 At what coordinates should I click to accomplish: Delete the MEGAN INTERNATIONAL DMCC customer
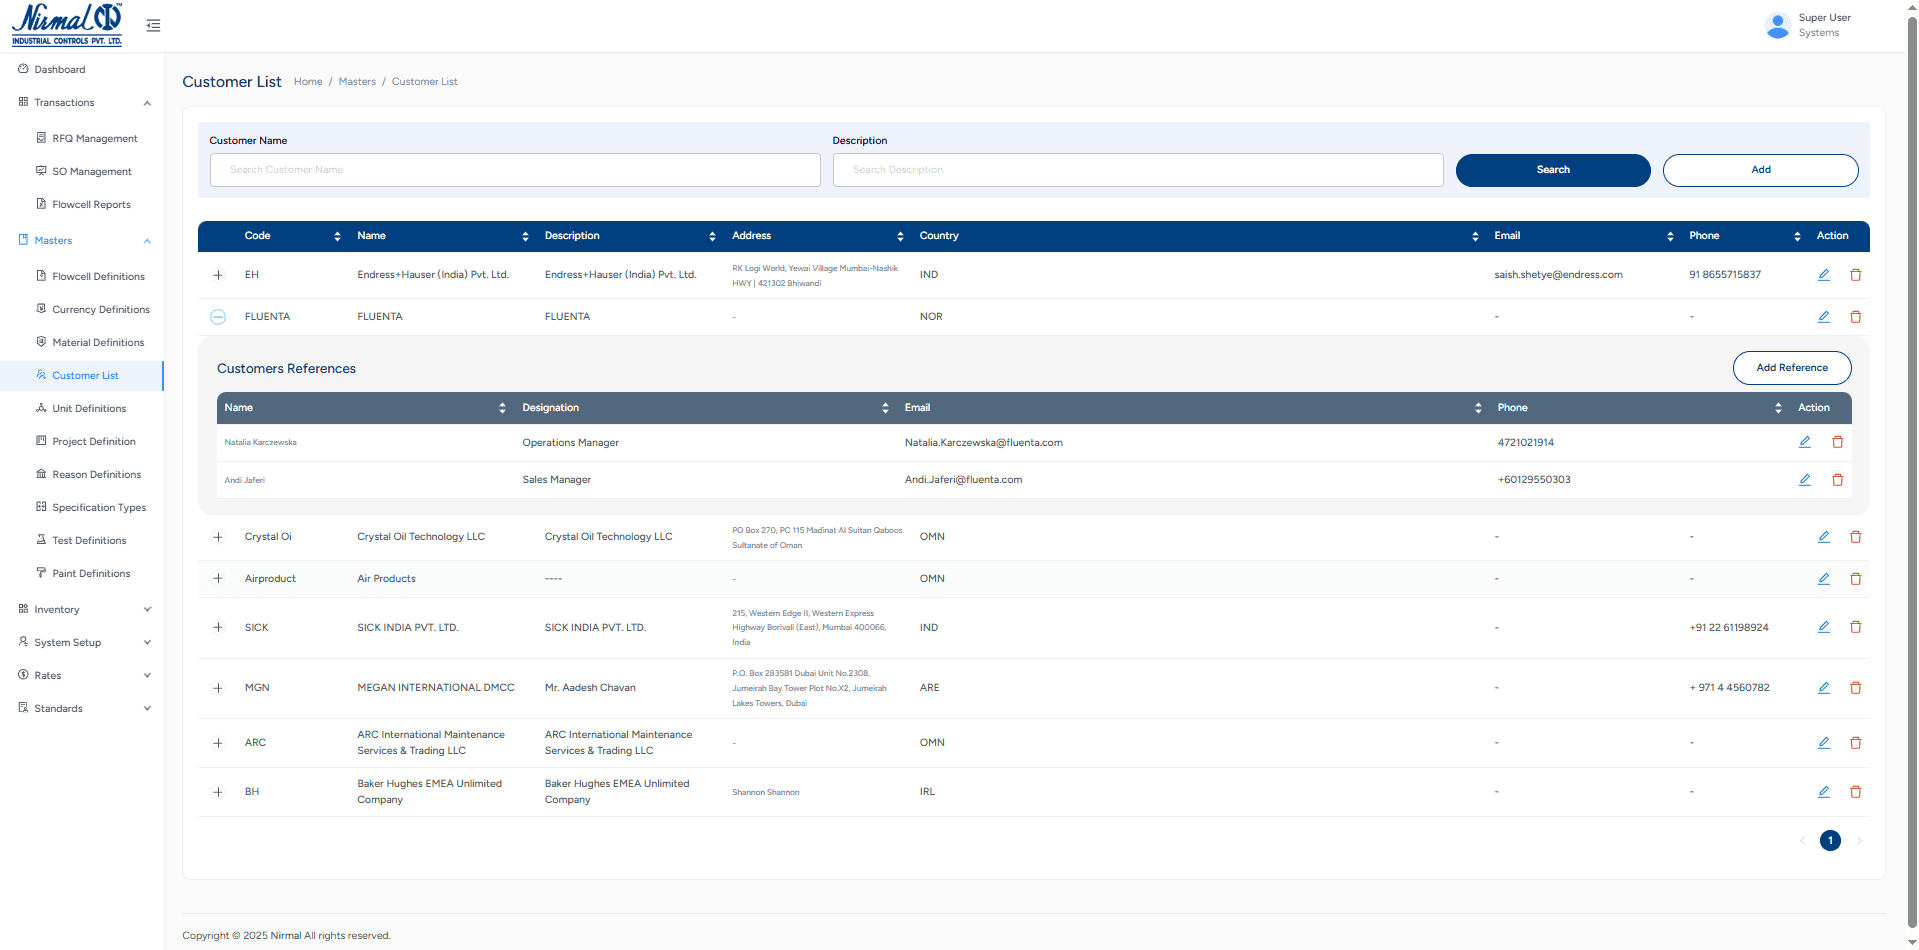(1856, 687)
